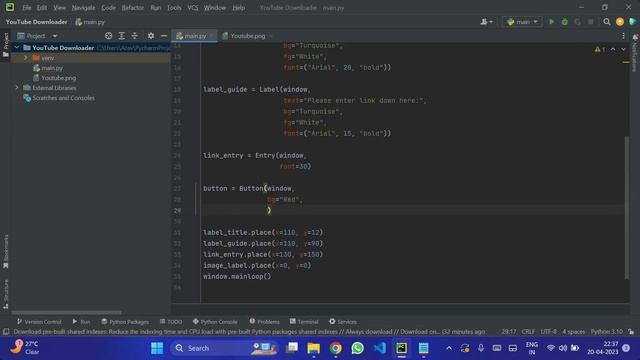
Task: Open the Terminal tool window
Action: click(304, 322)
